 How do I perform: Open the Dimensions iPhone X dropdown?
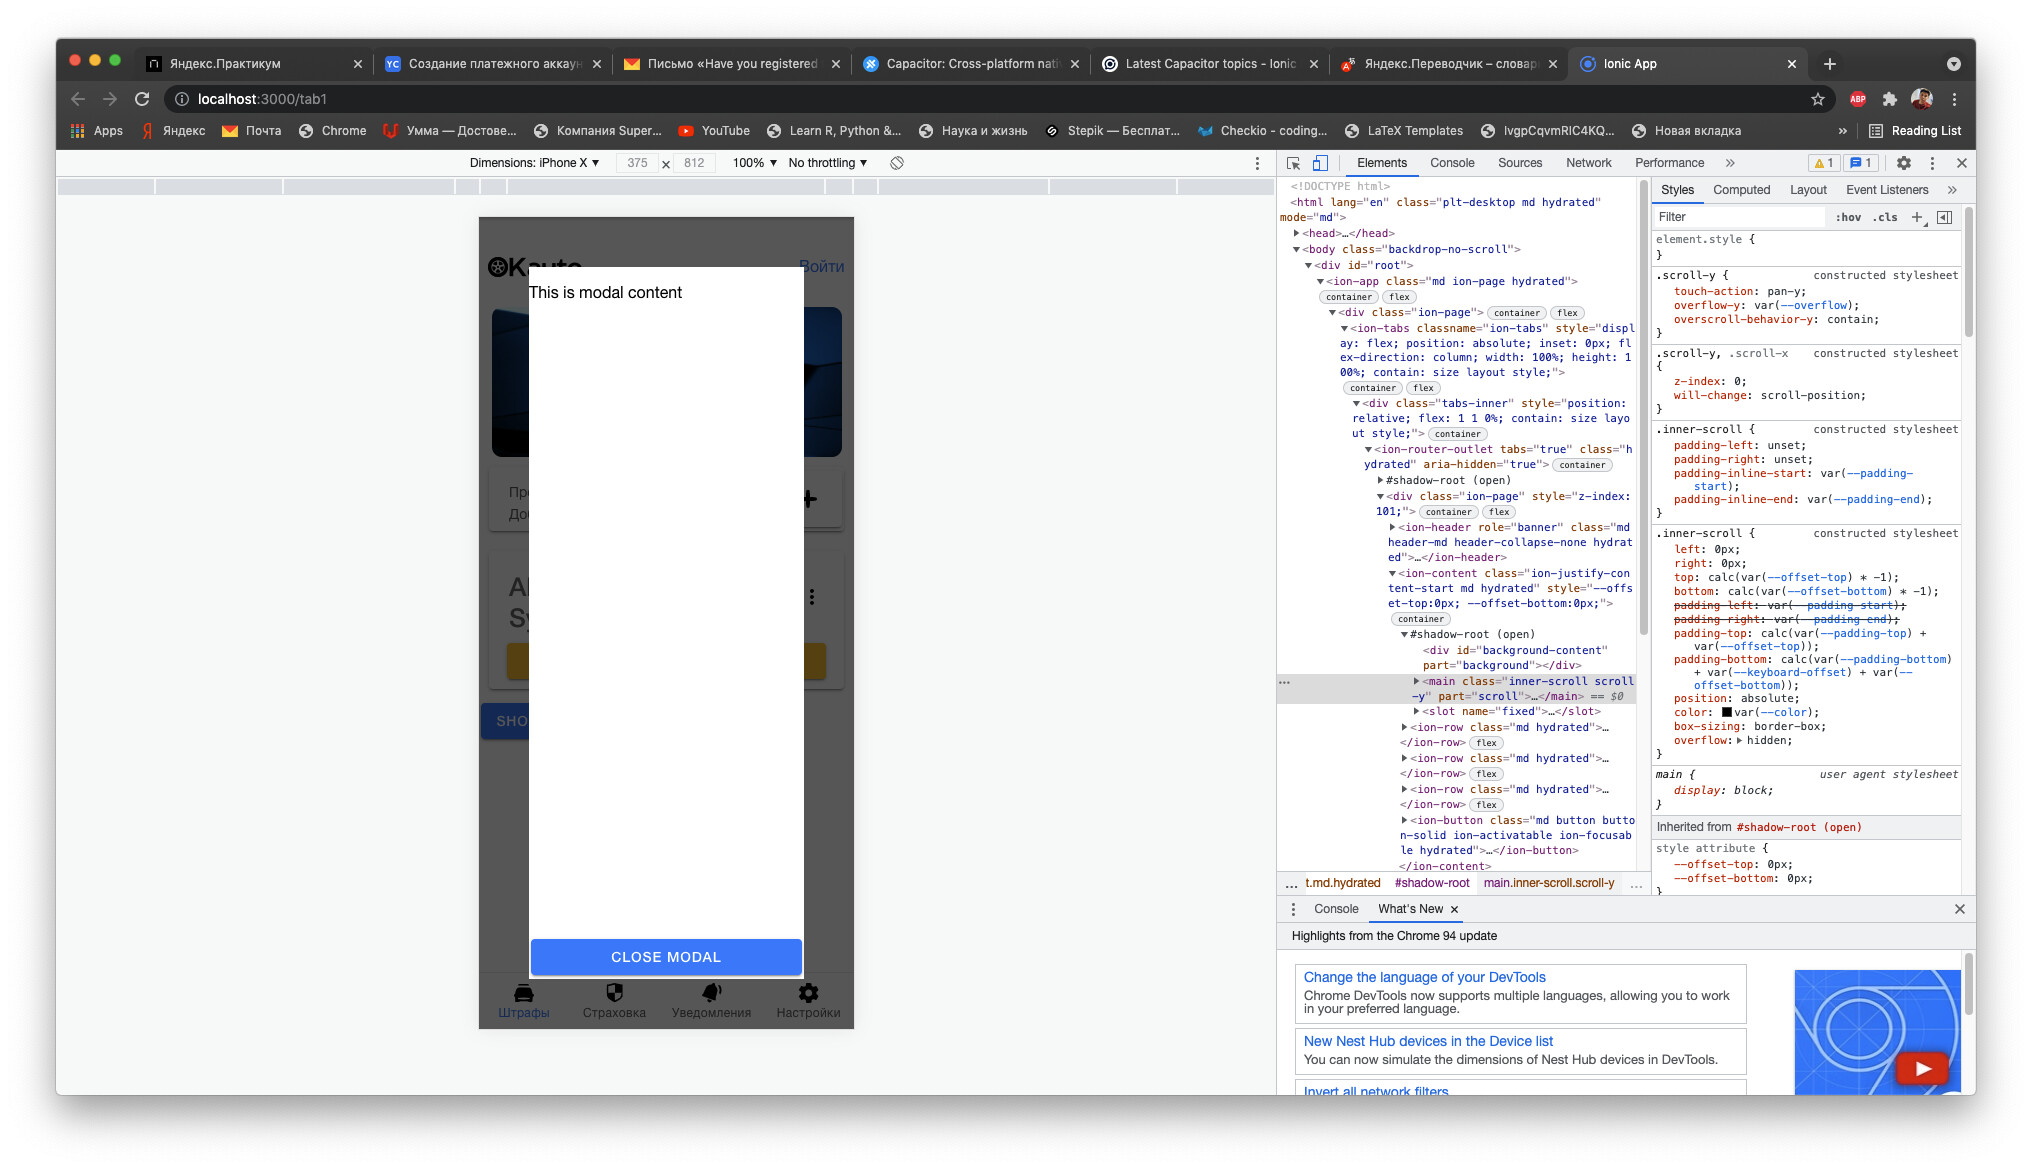[534, 163]
